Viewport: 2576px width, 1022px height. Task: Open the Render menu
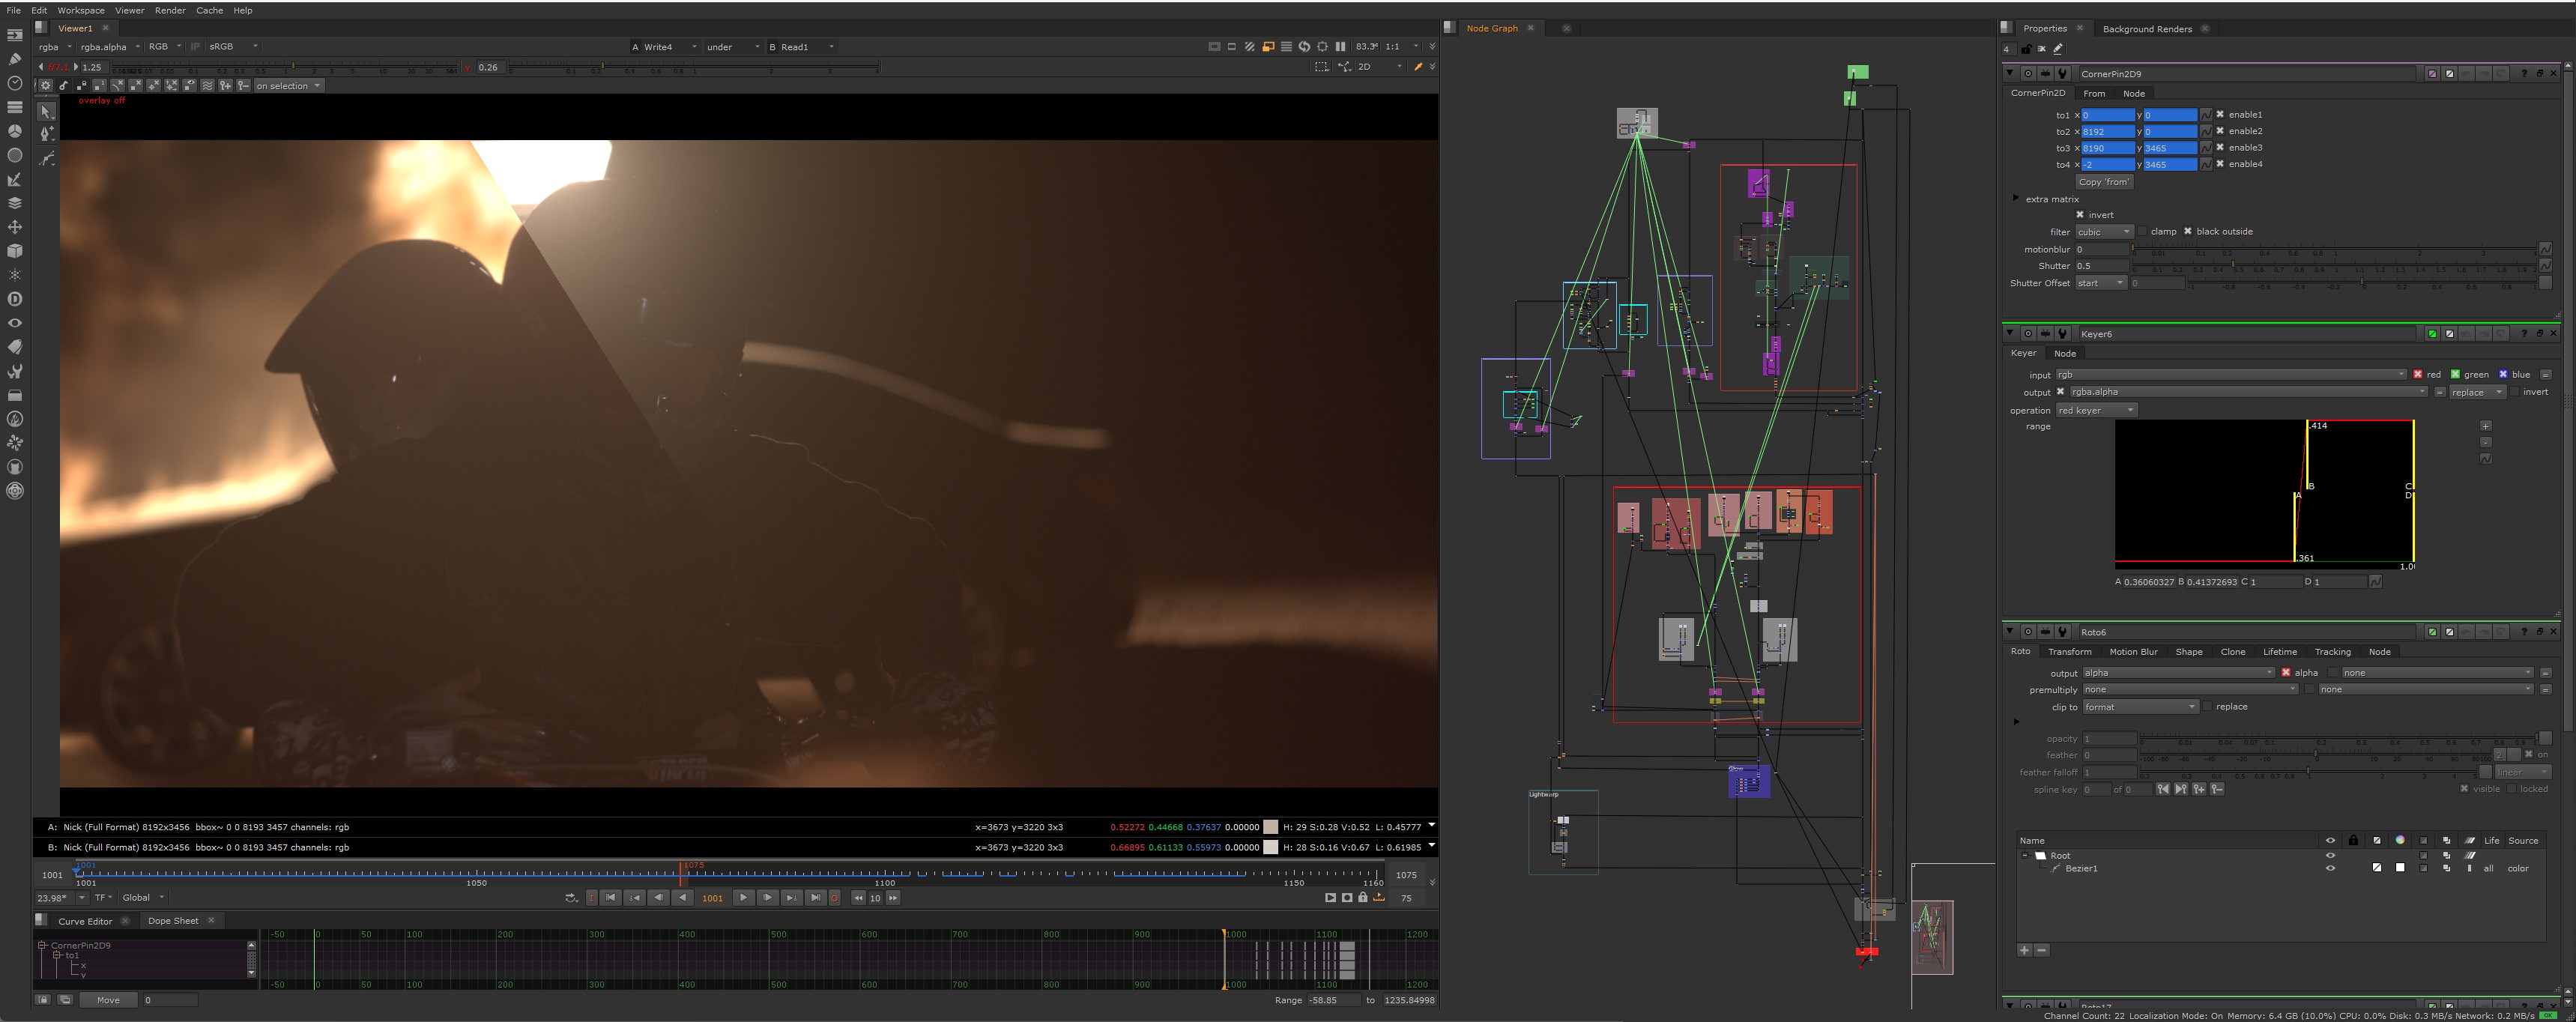click(x=170, y=10)
